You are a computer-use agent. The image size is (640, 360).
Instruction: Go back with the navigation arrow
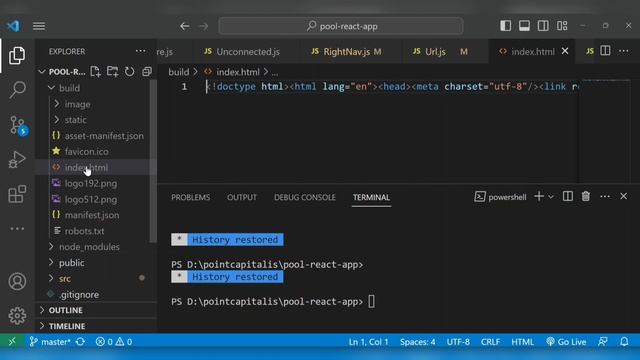tap(184, 26)
